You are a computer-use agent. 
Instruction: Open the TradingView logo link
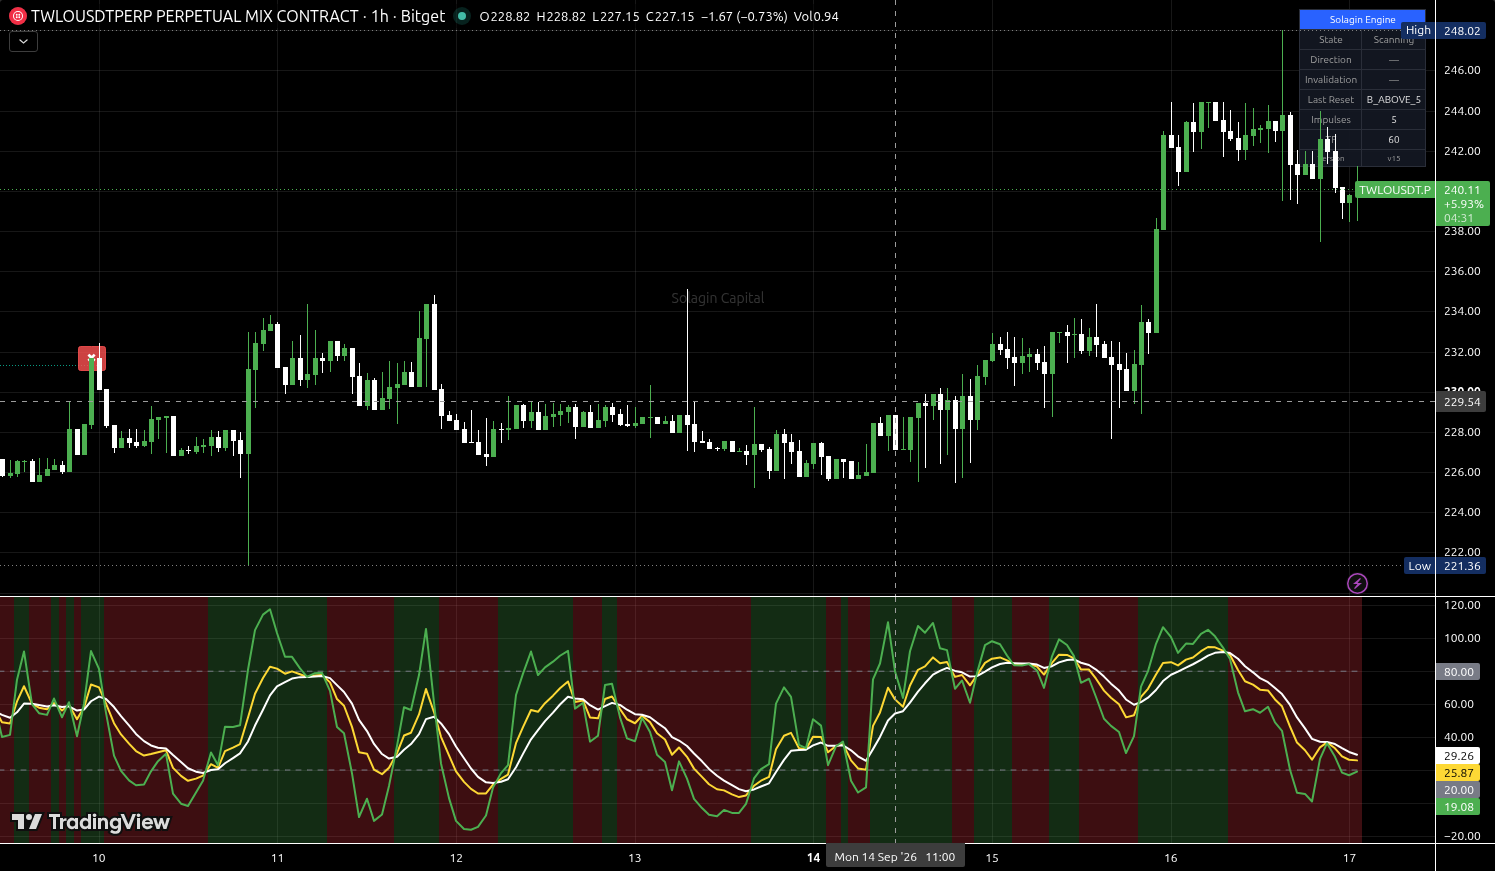91,822
